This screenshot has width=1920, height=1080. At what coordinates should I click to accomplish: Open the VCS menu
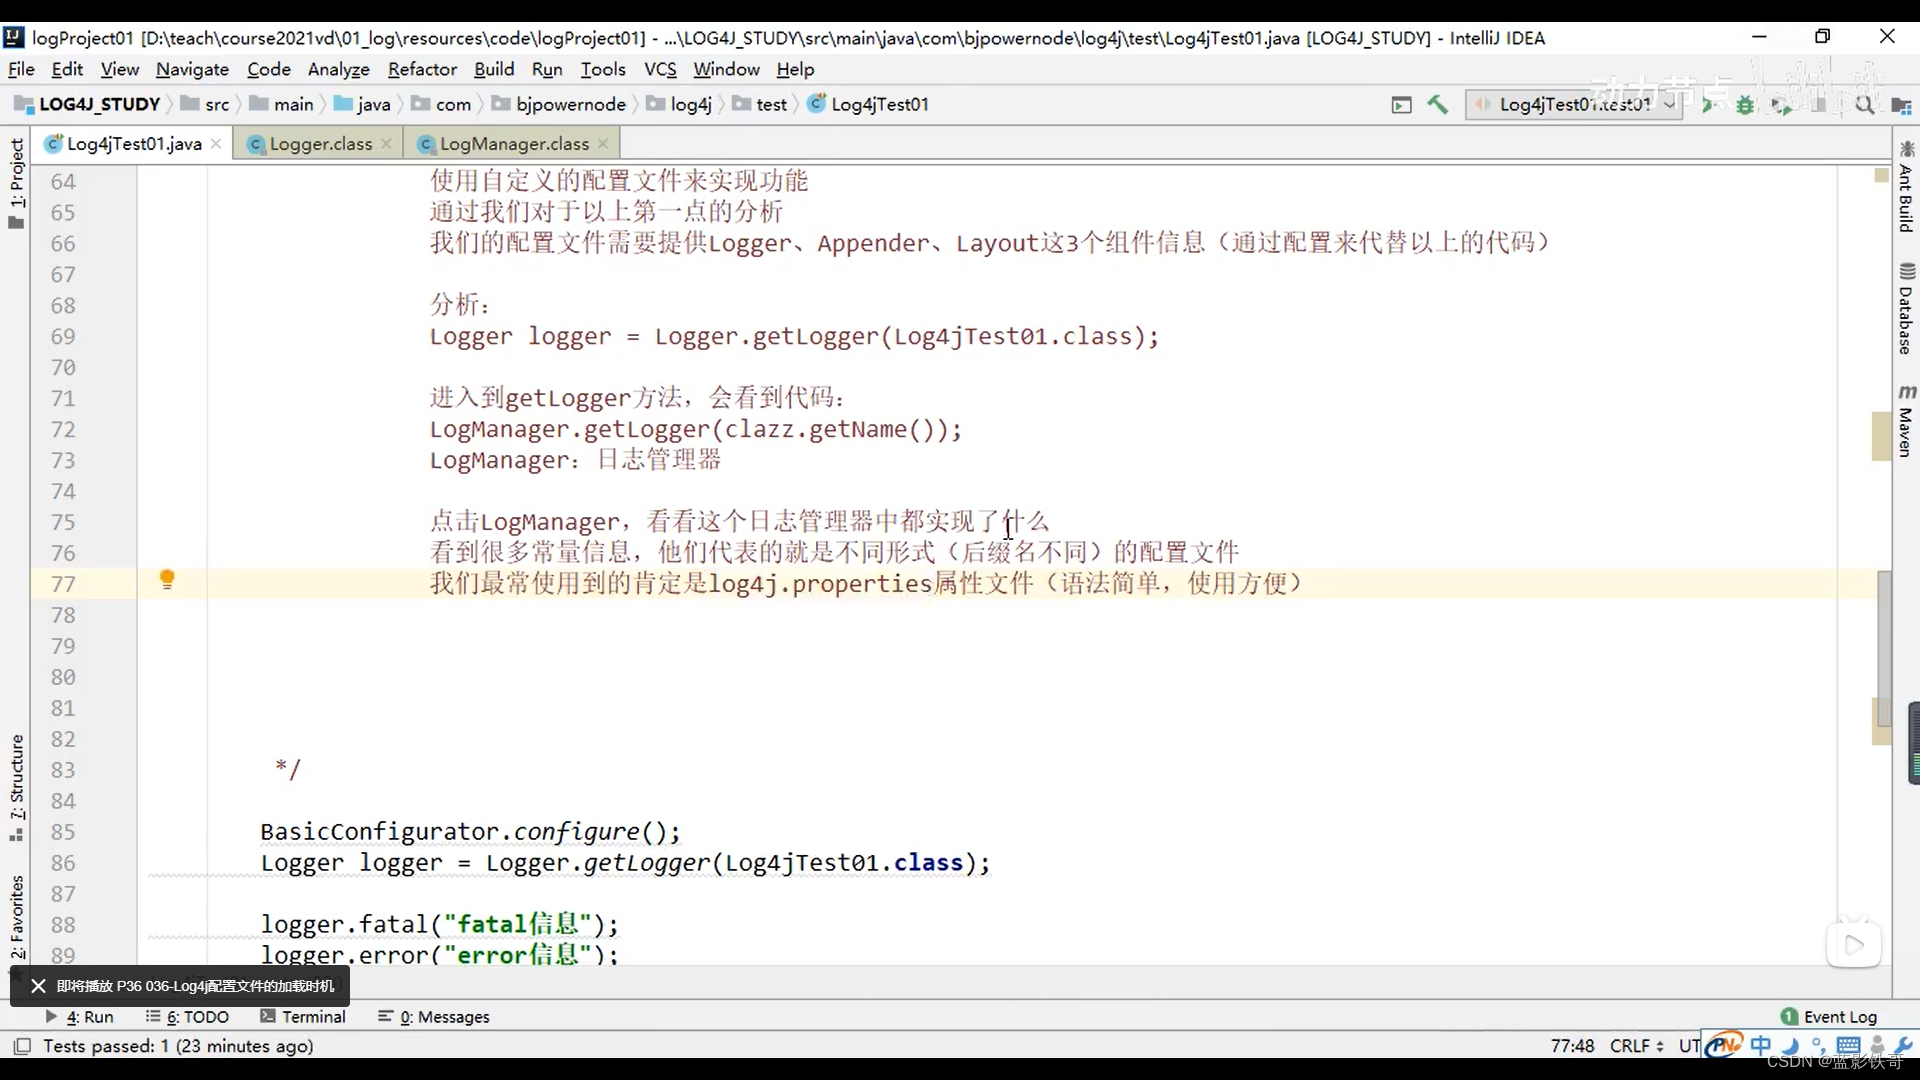click(660, 69)
